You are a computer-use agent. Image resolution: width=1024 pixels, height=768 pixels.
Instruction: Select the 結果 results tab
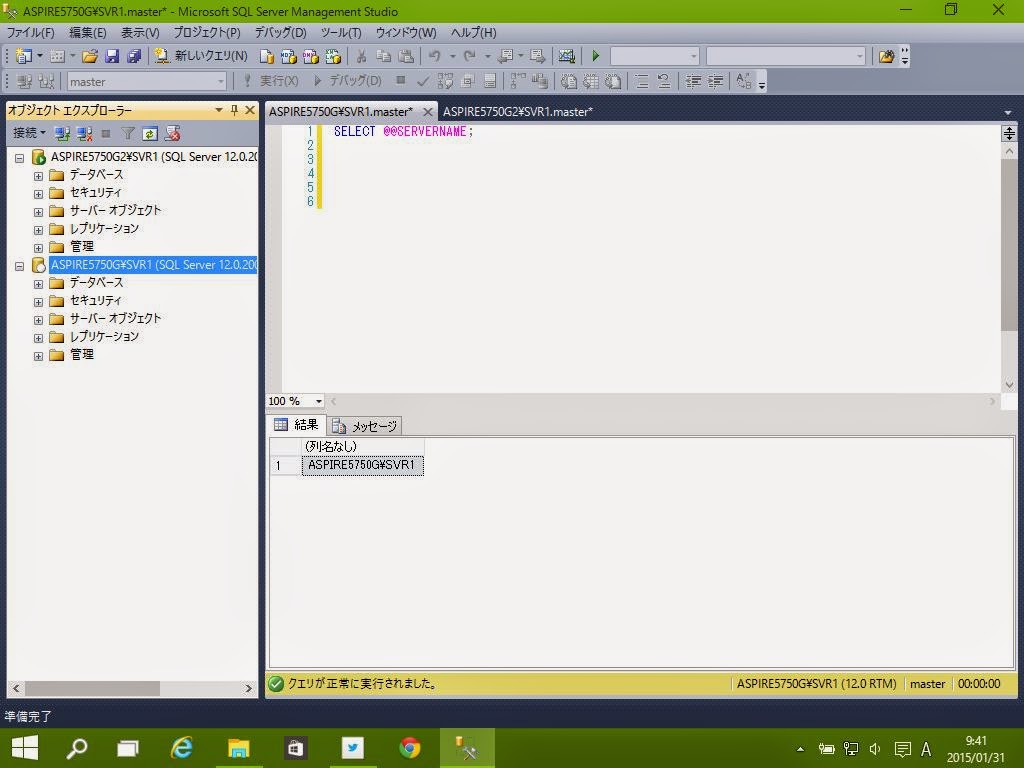pos(296,425)
